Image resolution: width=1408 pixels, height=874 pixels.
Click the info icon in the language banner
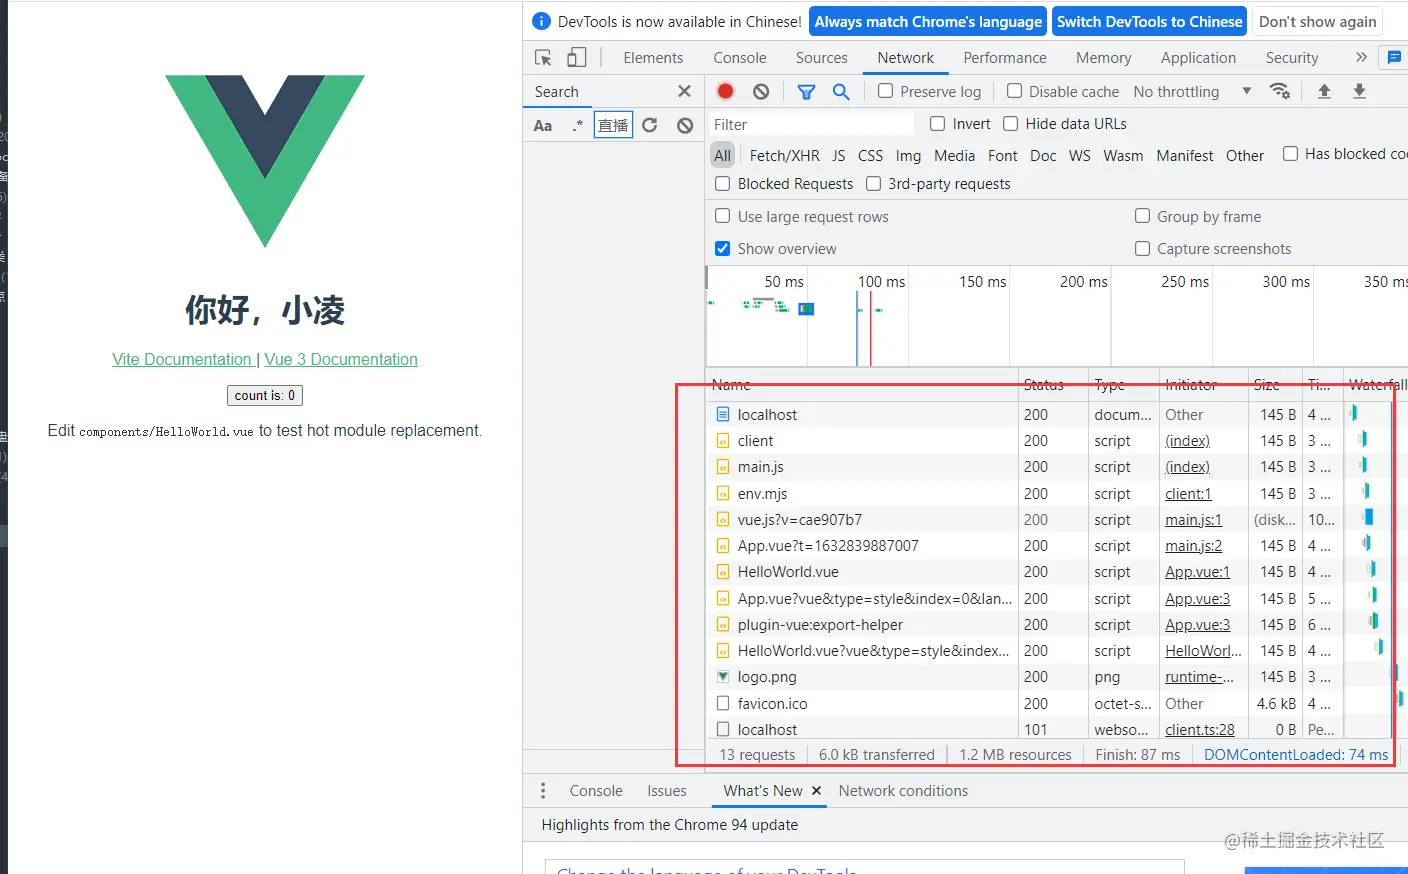pyautogui.click(x=541, y=21)
